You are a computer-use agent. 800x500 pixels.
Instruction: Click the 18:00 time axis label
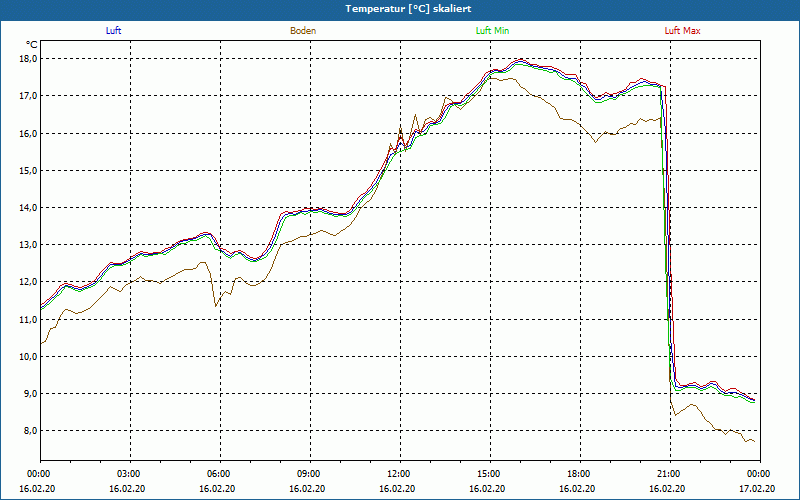click(578, 474)
